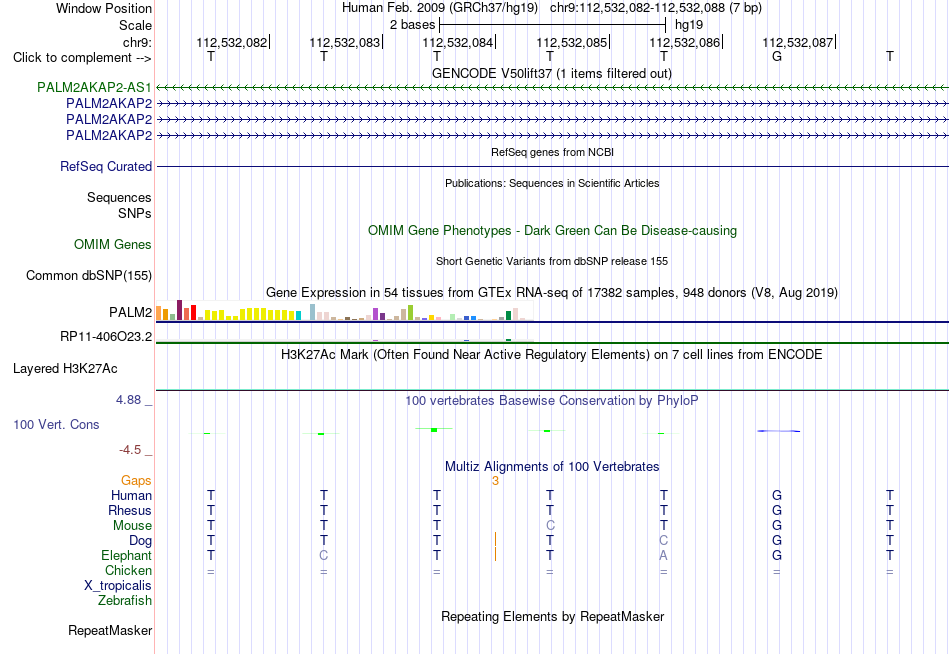Click the 4.88 PhyloP upper scale value
This screenshot has height=654, width=950.
pos(128,400)
